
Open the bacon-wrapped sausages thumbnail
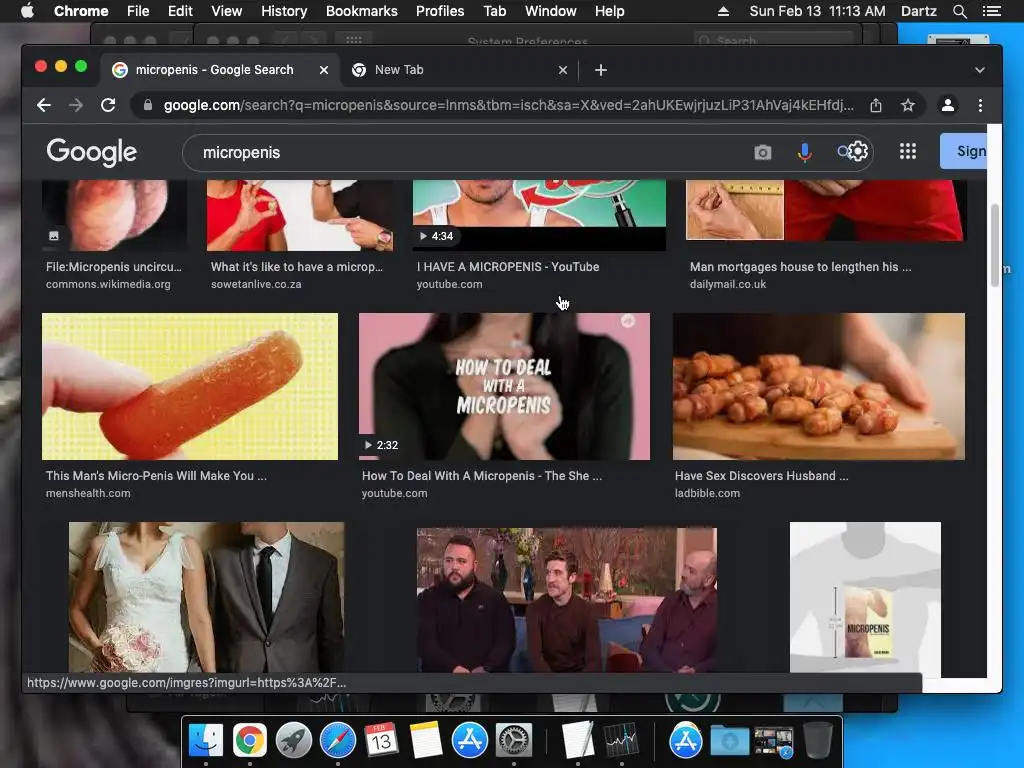pos(818,387)
